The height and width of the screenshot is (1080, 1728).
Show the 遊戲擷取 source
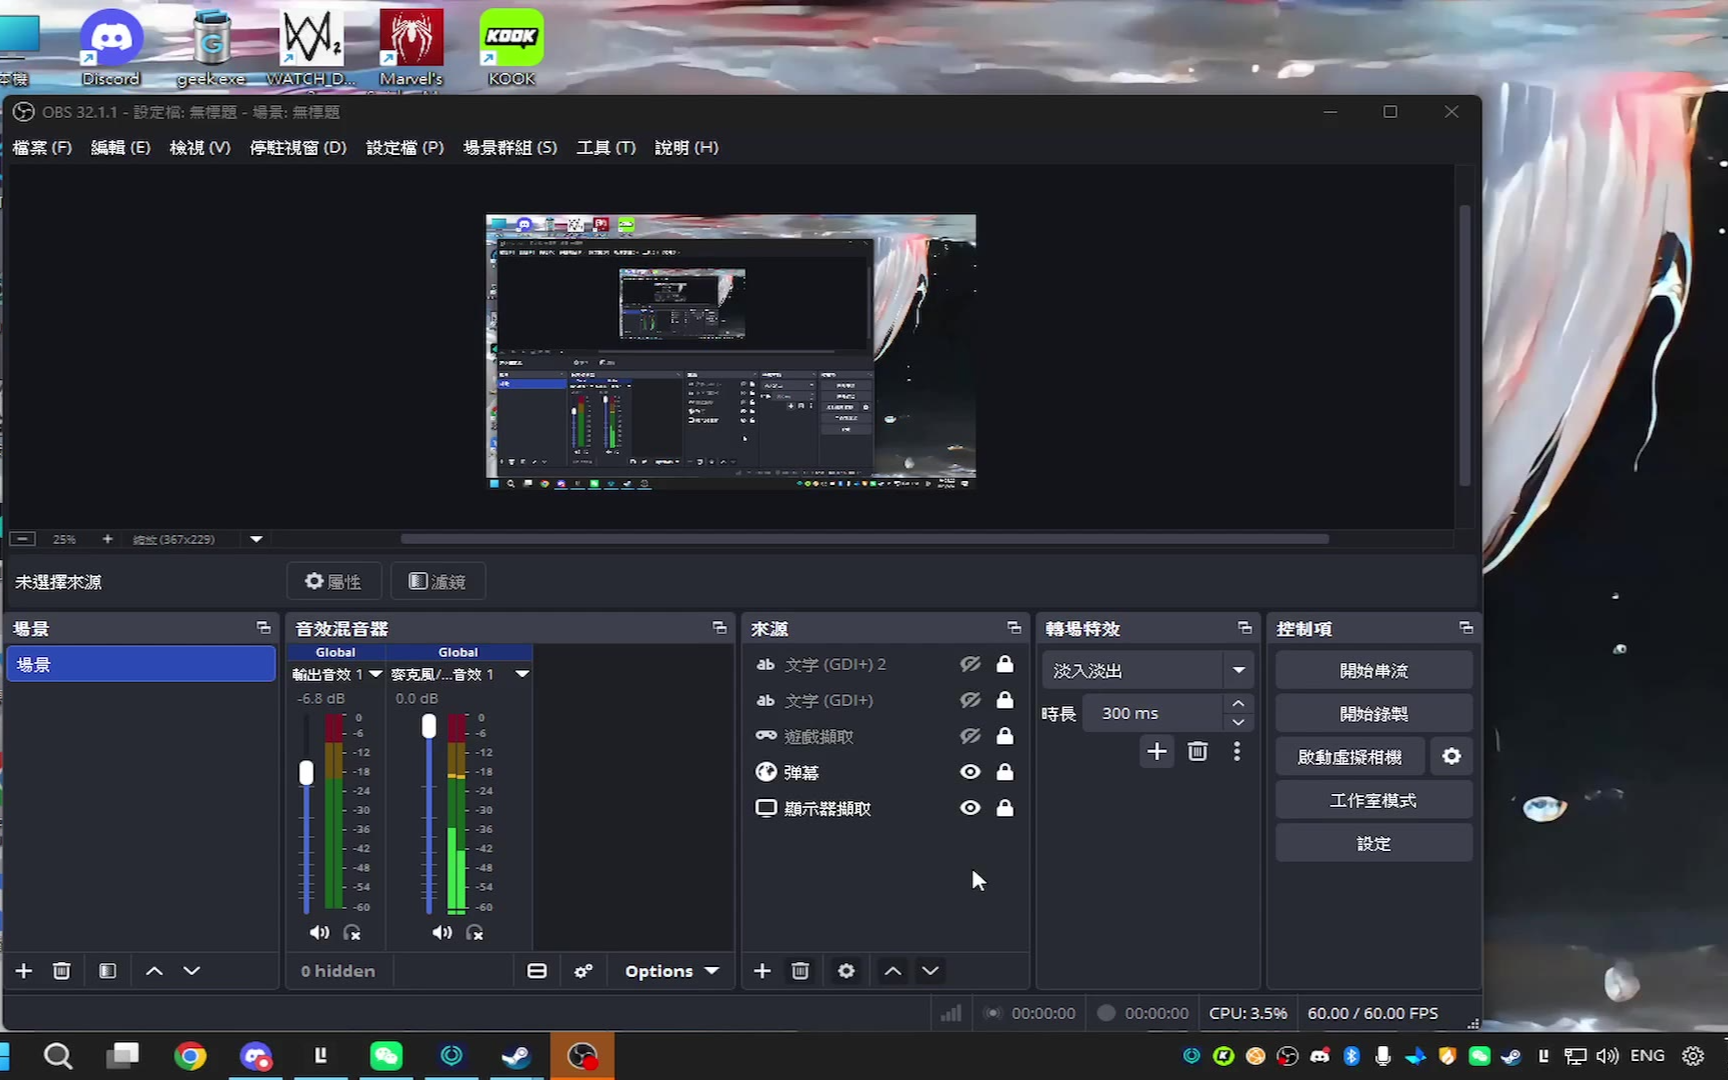tap(970, 736)
